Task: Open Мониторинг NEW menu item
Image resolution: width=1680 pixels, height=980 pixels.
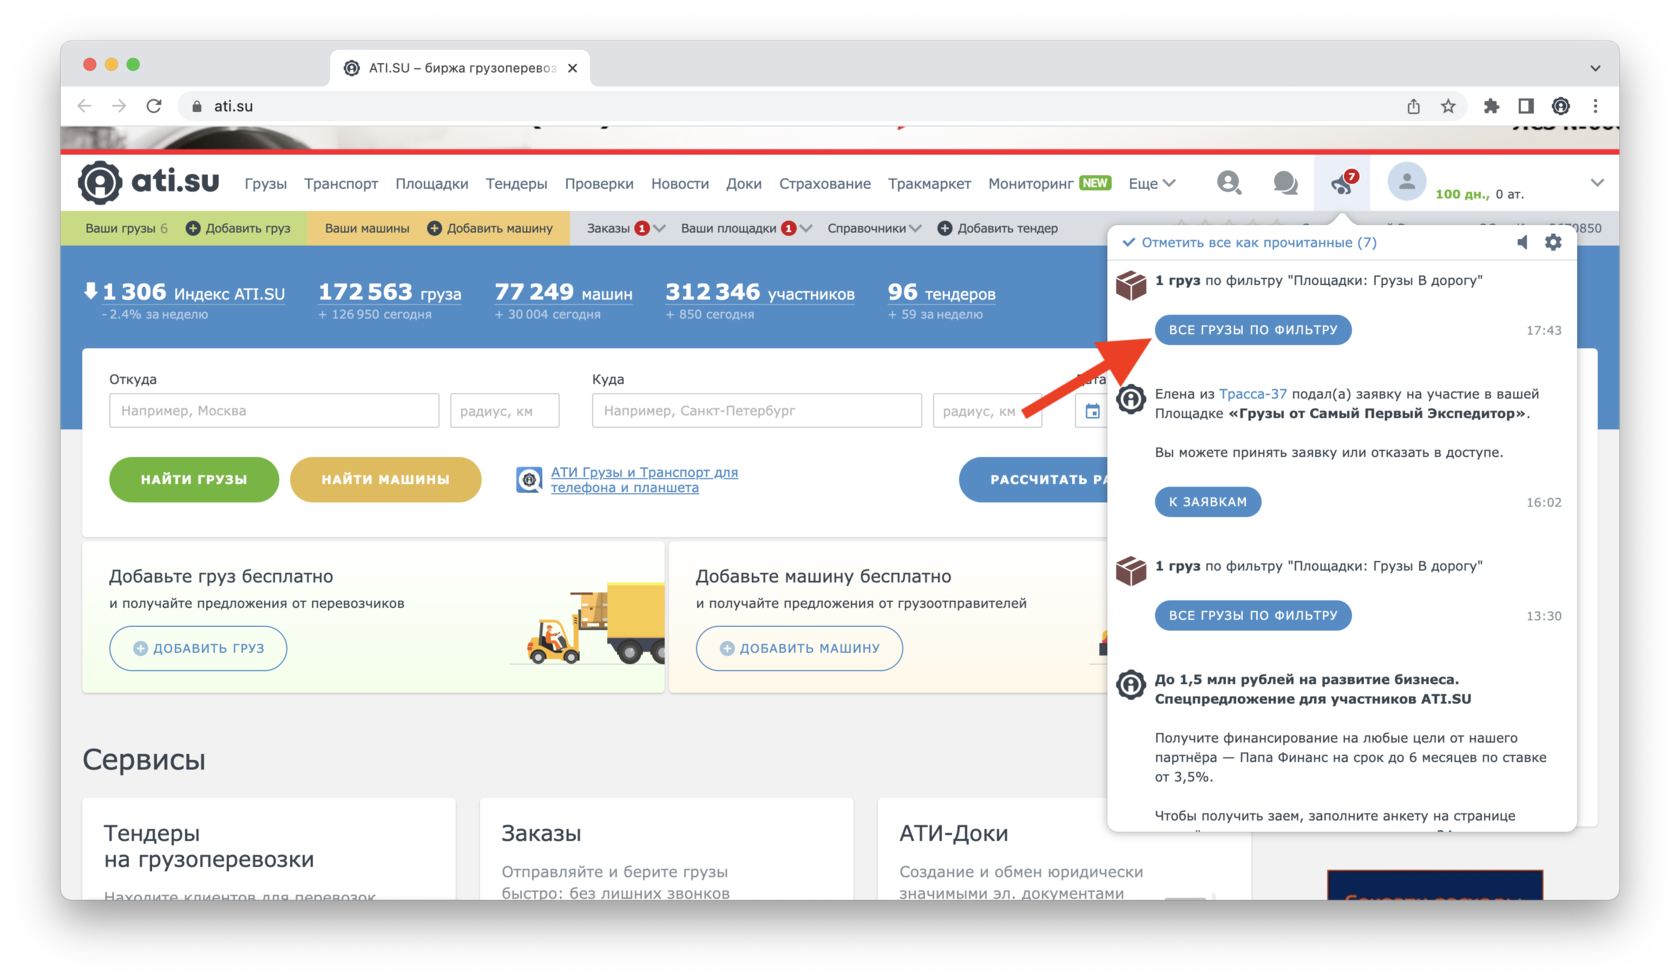Action: (1049, 183)
